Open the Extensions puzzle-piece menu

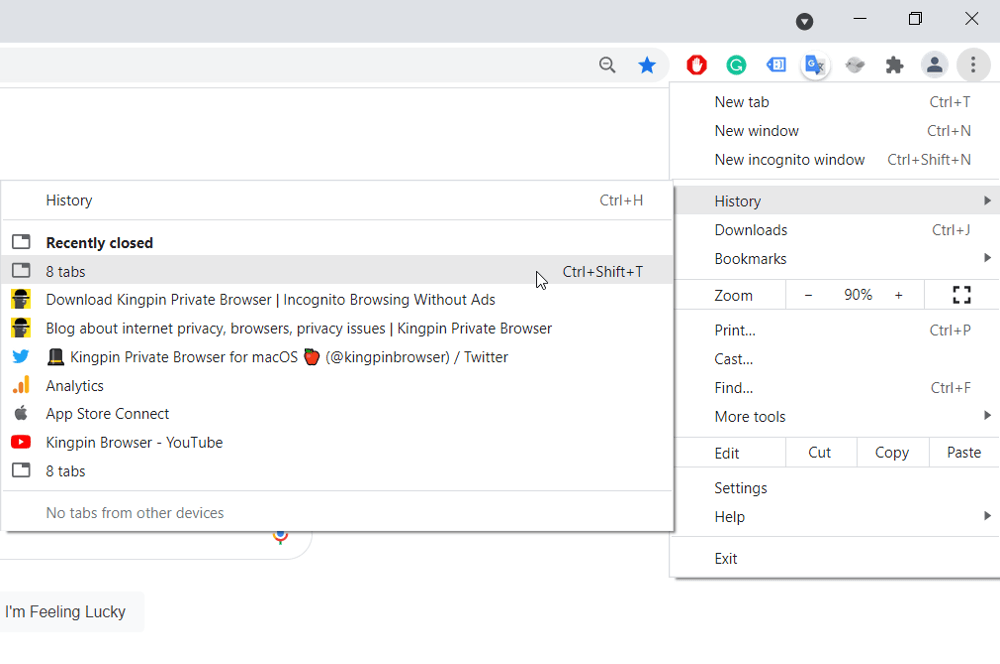tap(894, 64)
